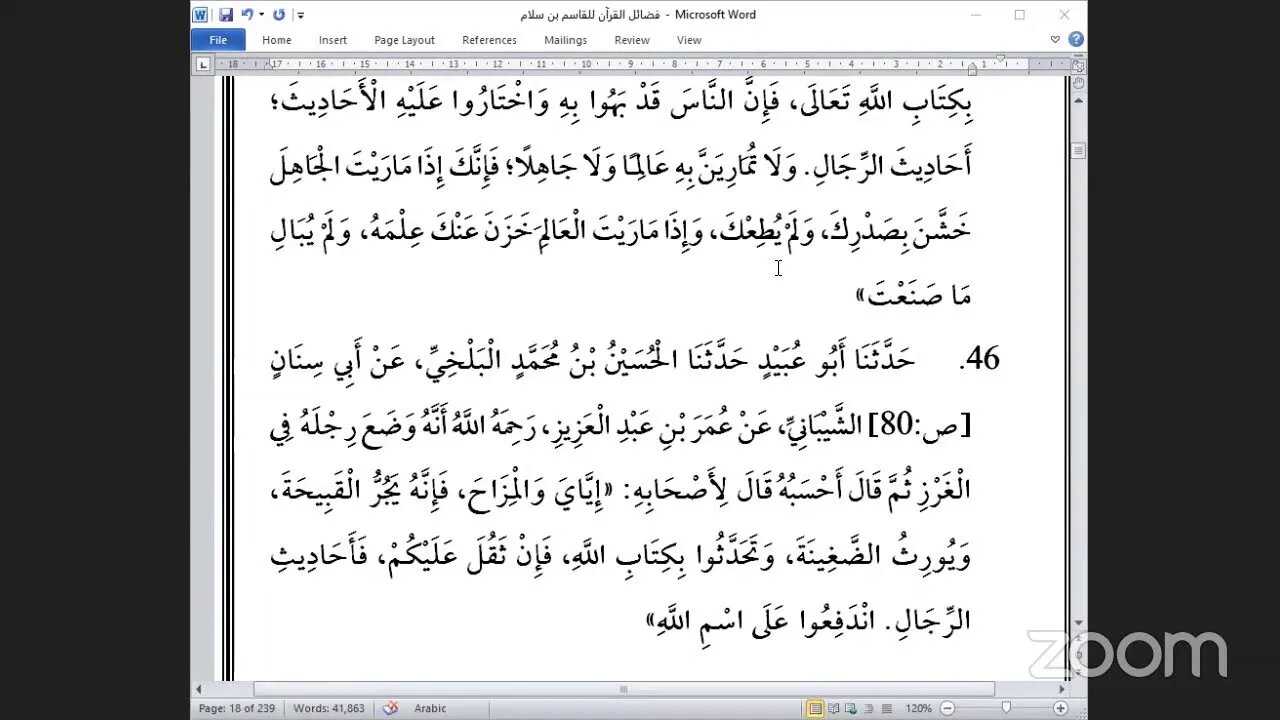
Task: Open the Page Layout ribbon tab
Action: 404,40
